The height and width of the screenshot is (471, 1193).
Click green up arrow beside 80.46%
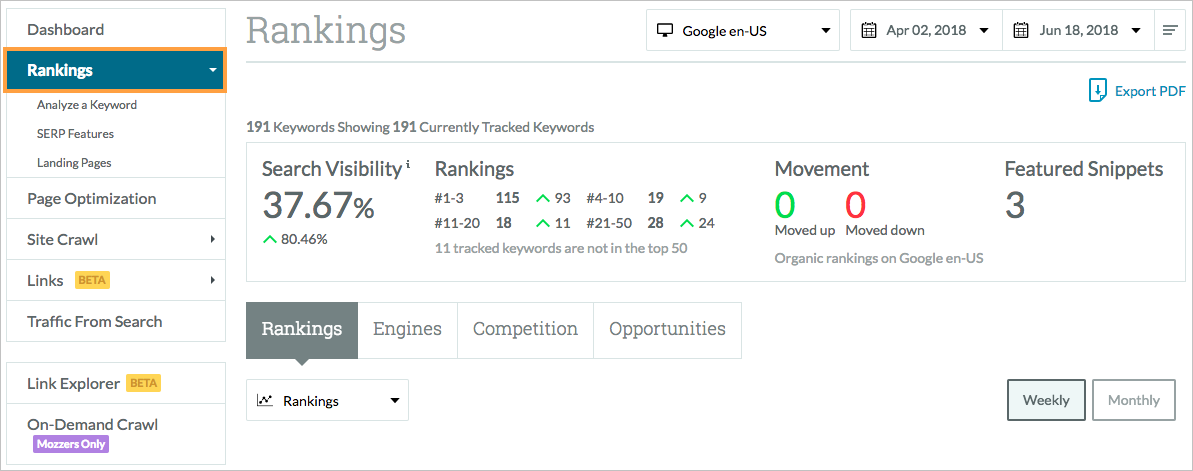coord(269,239)
